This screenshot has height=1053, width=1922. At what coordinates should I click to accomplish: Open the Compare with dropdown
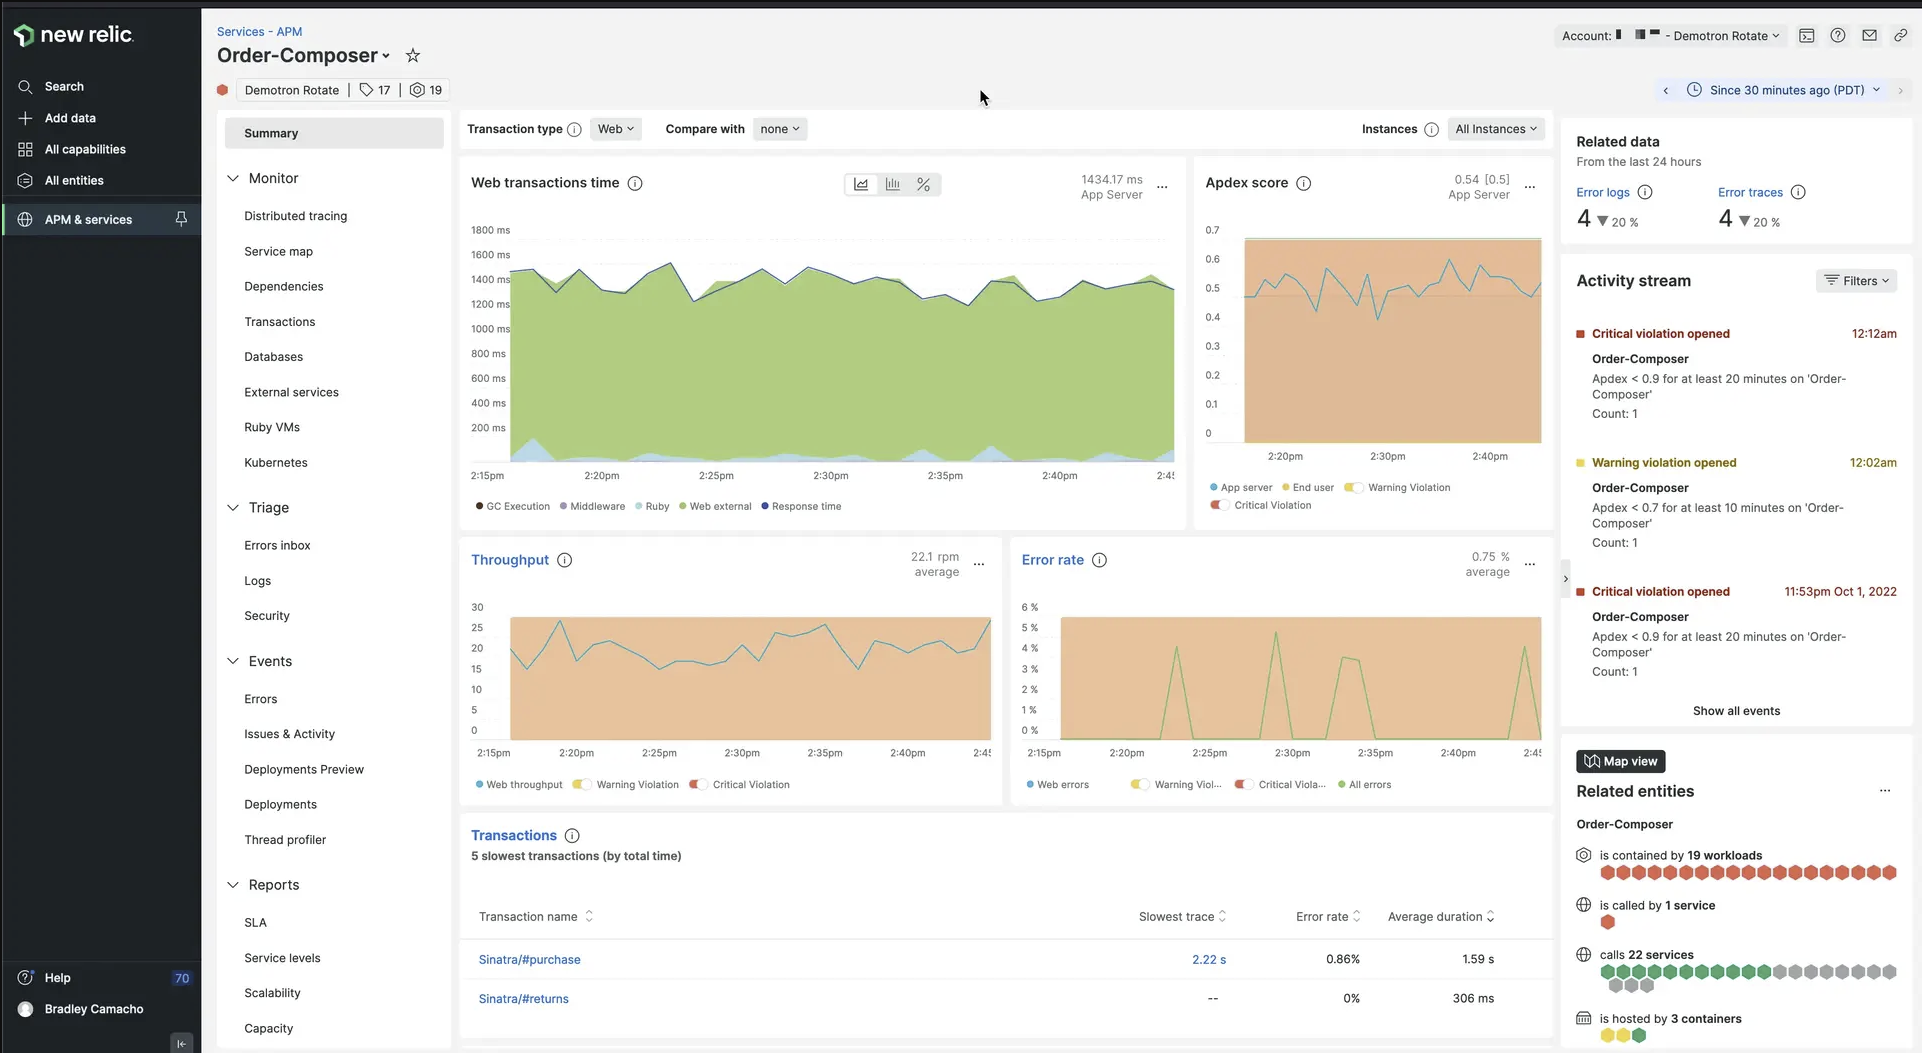coord(779,129)
